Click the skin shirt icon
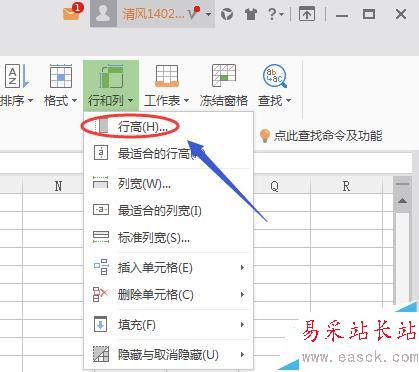Image resolution: width=419 pixels, height=372 pixels. point(250,14)
